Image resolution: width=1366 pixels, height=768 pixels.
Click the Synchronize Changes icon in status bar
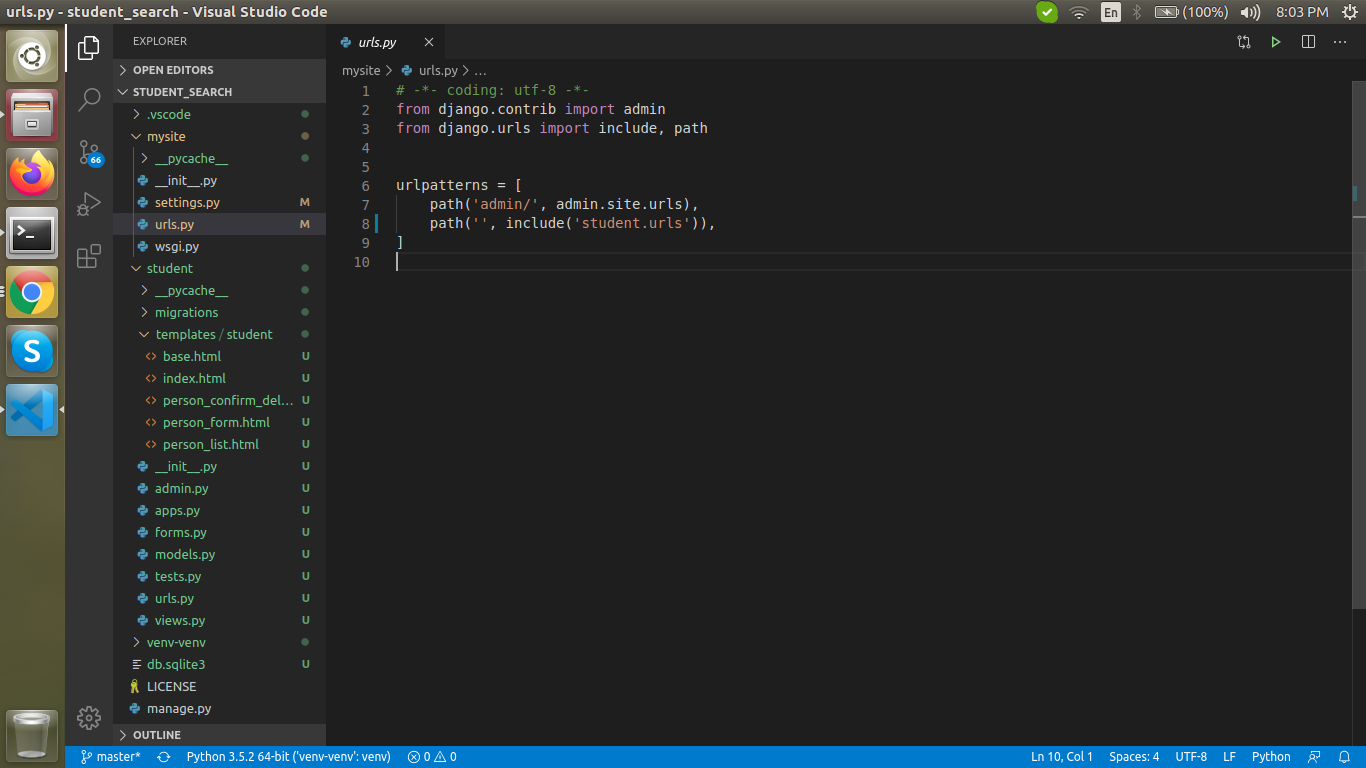pos(164,757)
